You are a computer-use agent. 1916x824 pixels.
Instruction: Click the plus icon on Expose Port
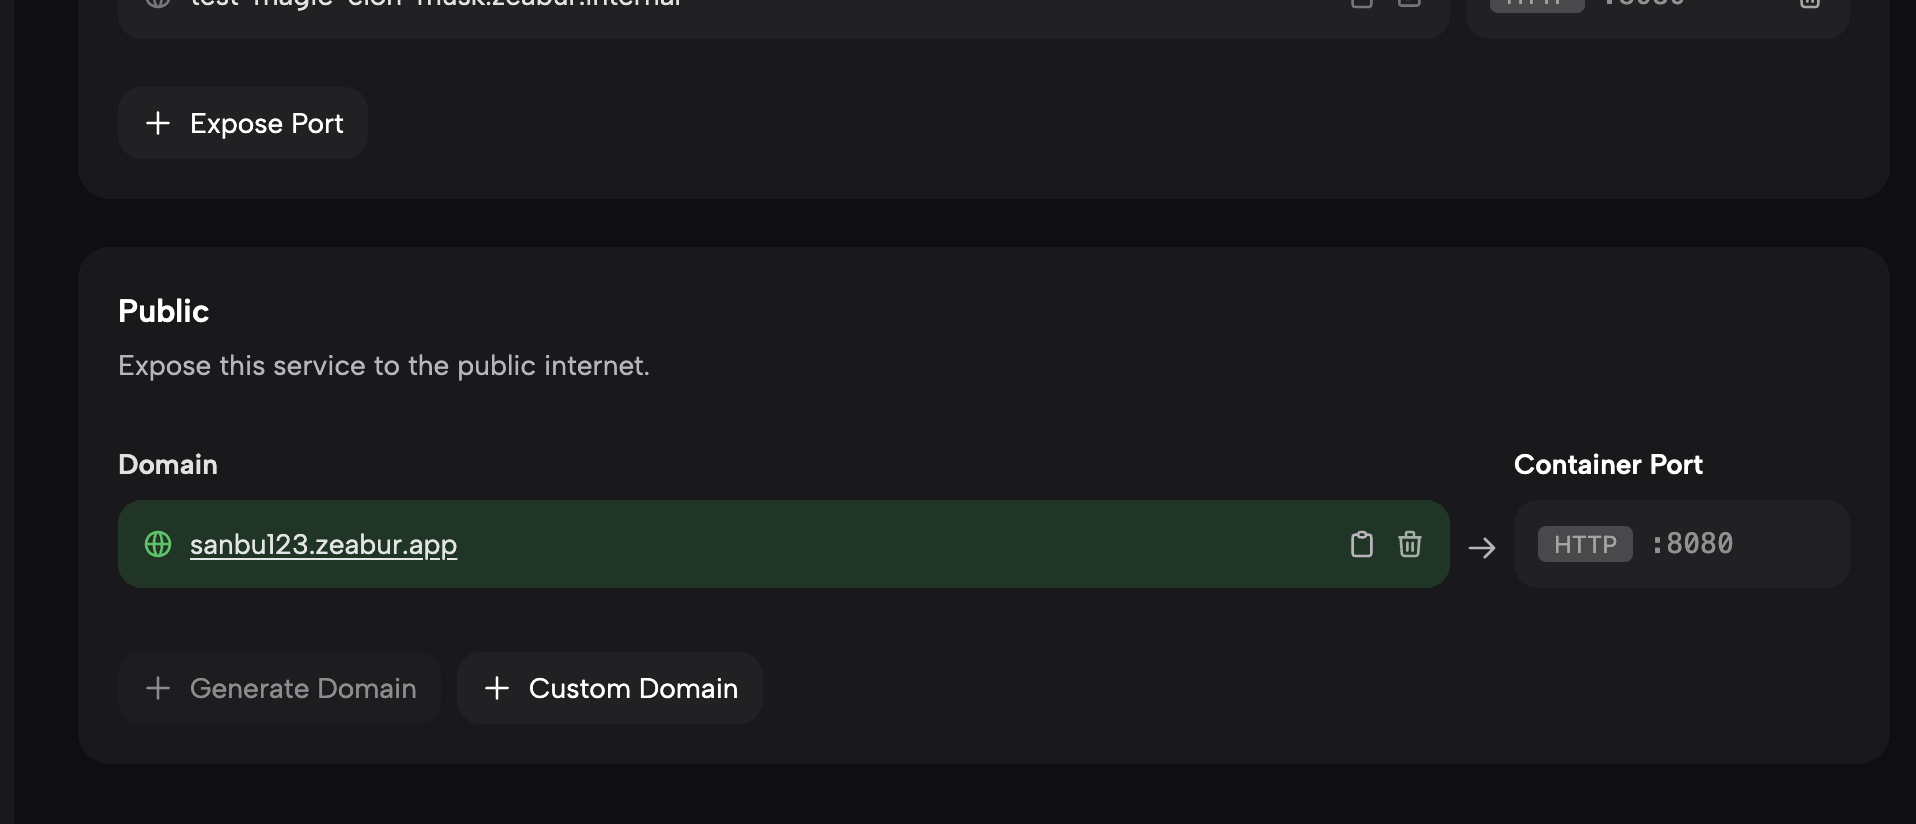(158, 123)
